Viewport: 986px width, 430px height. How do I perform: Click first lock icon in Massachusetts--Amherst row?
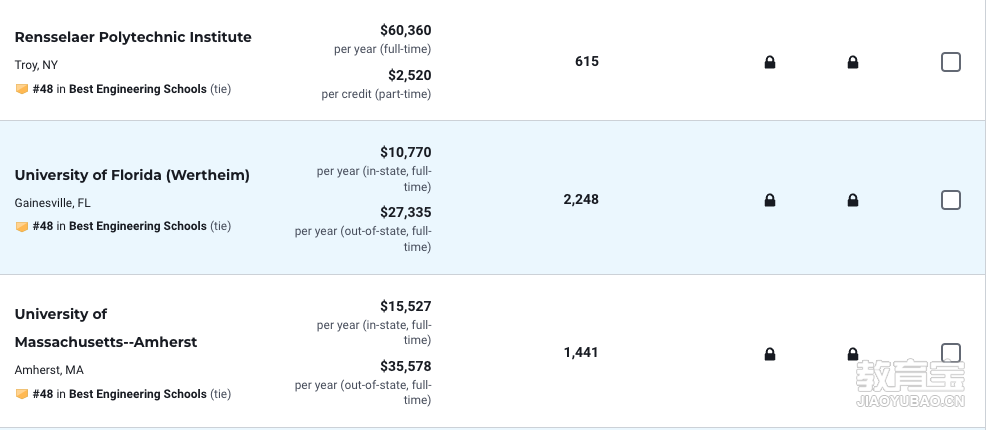770,355
